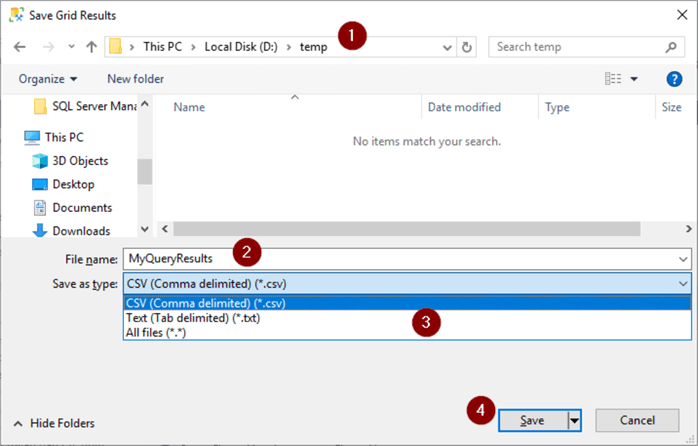The width and height of the screenshot is (698, 446).
Task: Click the Up one level arrow
Action: pos(91,47)
